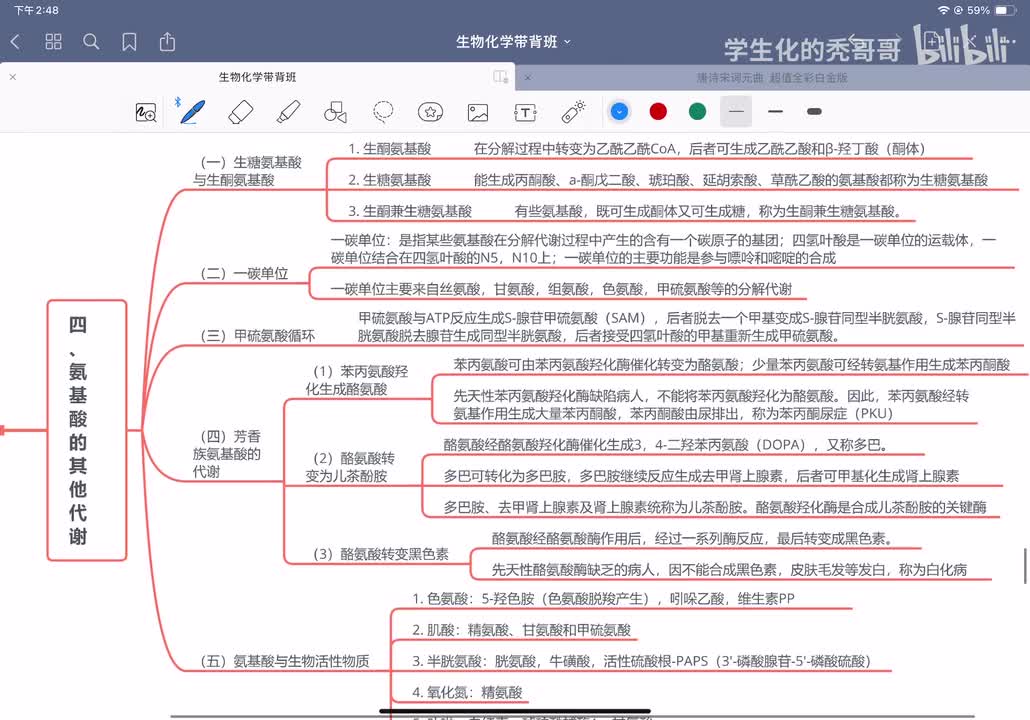Switch to the 唐诗宋词元曲 tab

pyautogui.click(x=772, y=78)
